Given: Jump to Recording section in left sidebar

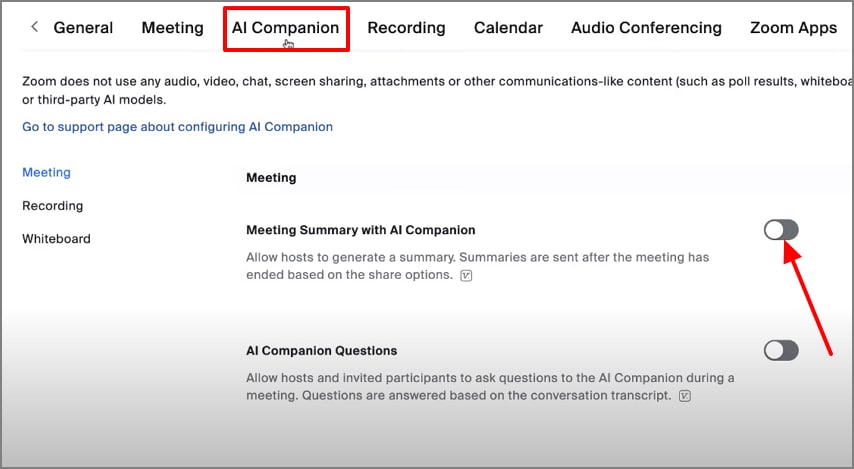Looking at the screenshot, I should (x=52, y=205).
